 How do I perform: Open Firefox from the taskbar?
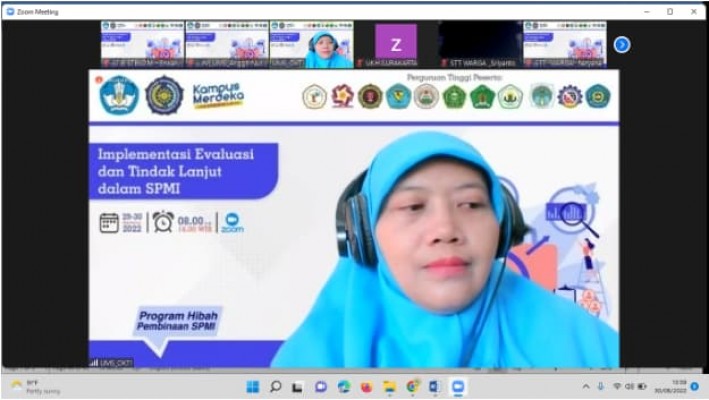[367, 386]
